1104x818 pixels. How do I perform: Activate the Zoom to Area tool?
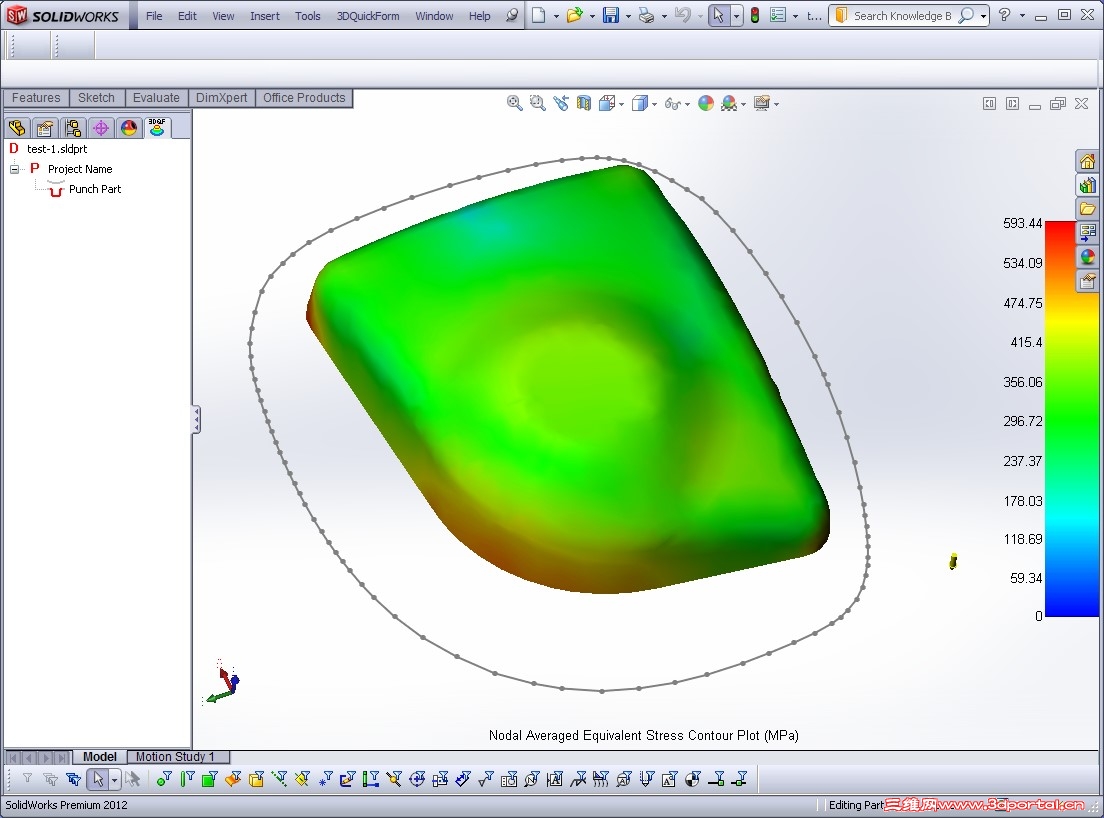(x=538, y=103)
